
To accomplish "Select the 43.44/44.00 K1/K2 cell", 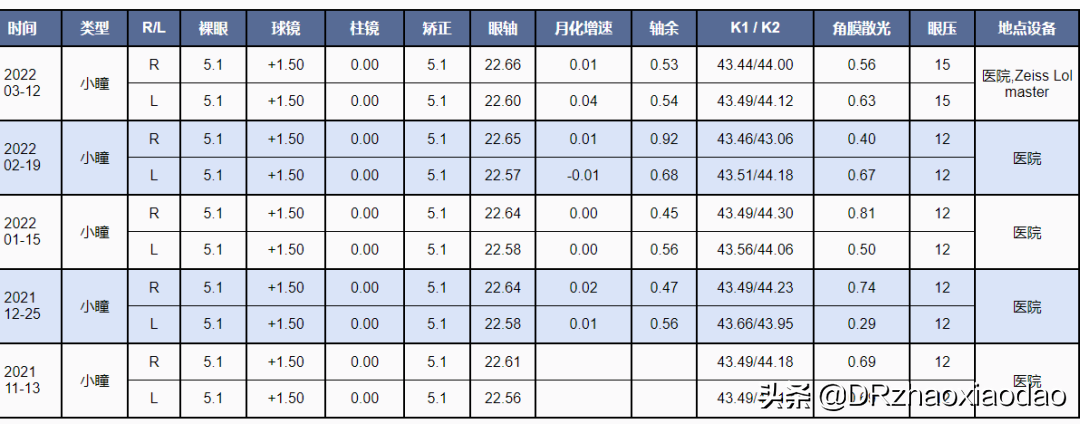I will [x=755, y=65].
